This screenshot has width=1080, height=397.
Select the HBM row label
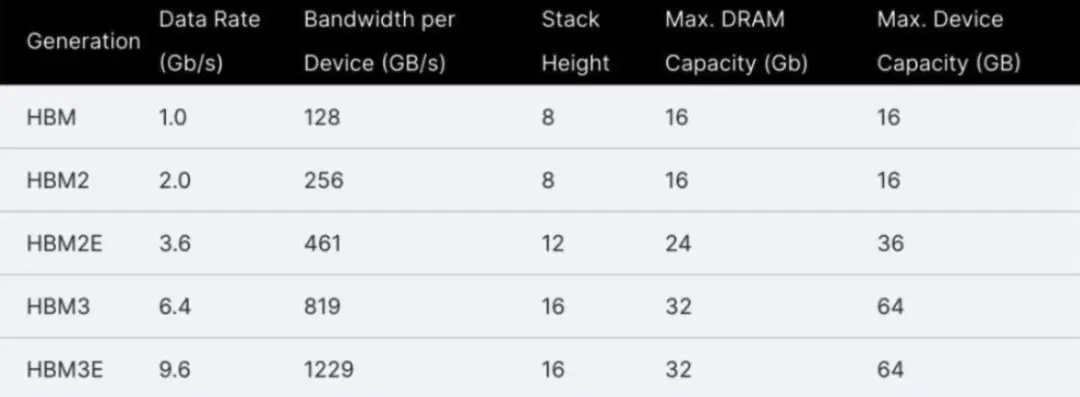point(51,117)
